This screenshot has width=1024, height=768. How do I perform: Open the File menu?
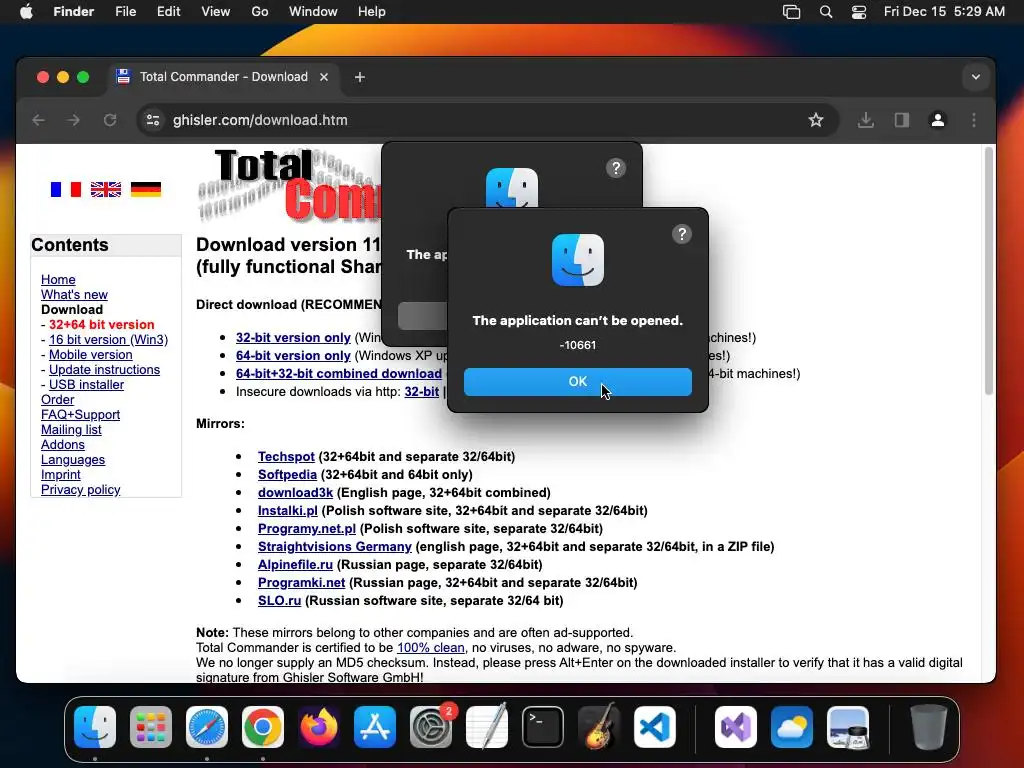pos(125,11)
